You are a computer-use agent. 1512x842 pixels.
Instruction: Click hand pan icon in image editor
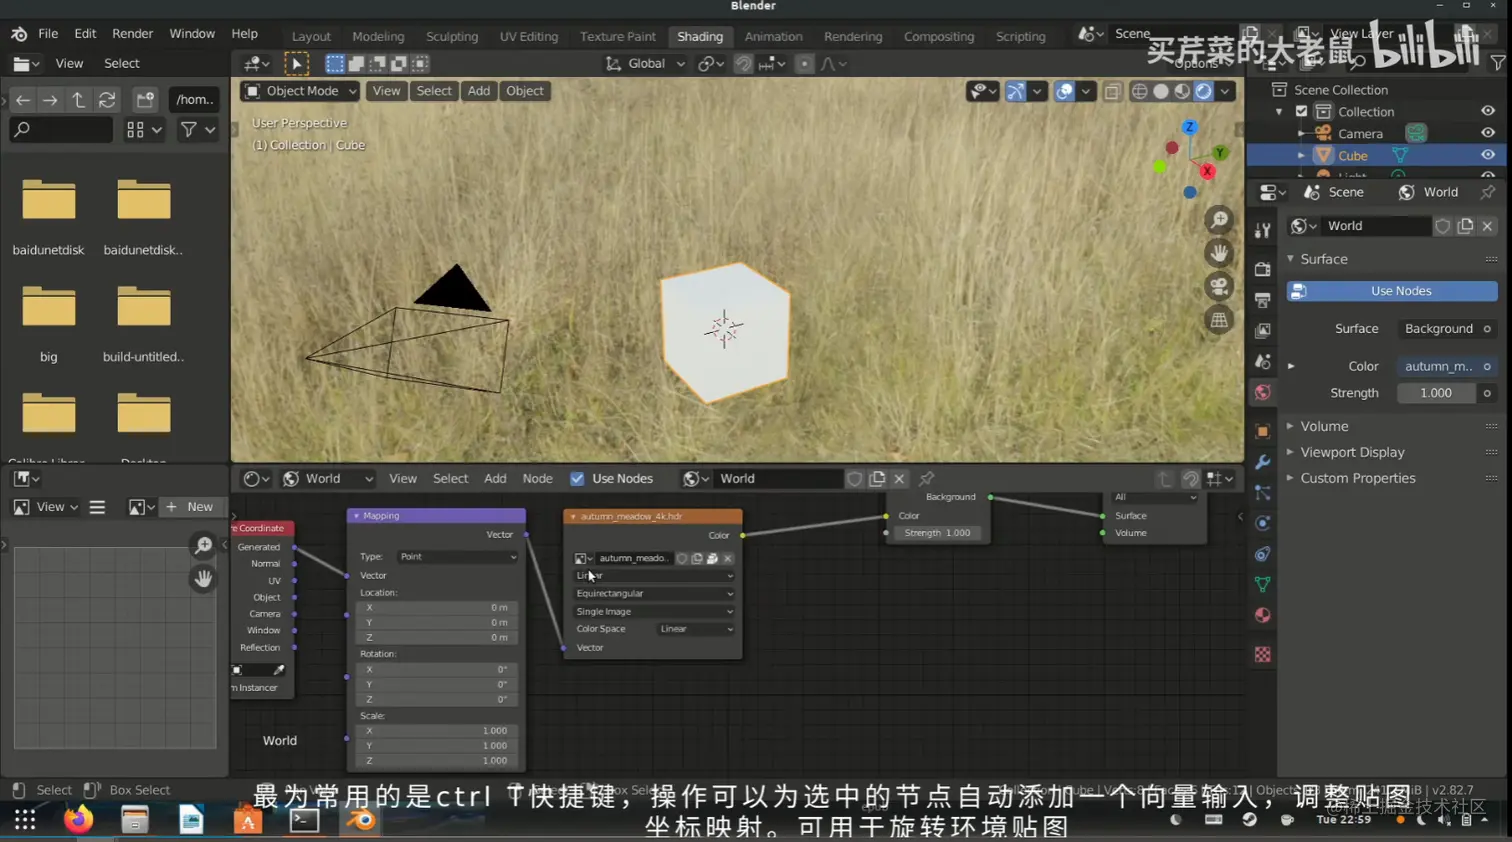[x=203, y=579]
